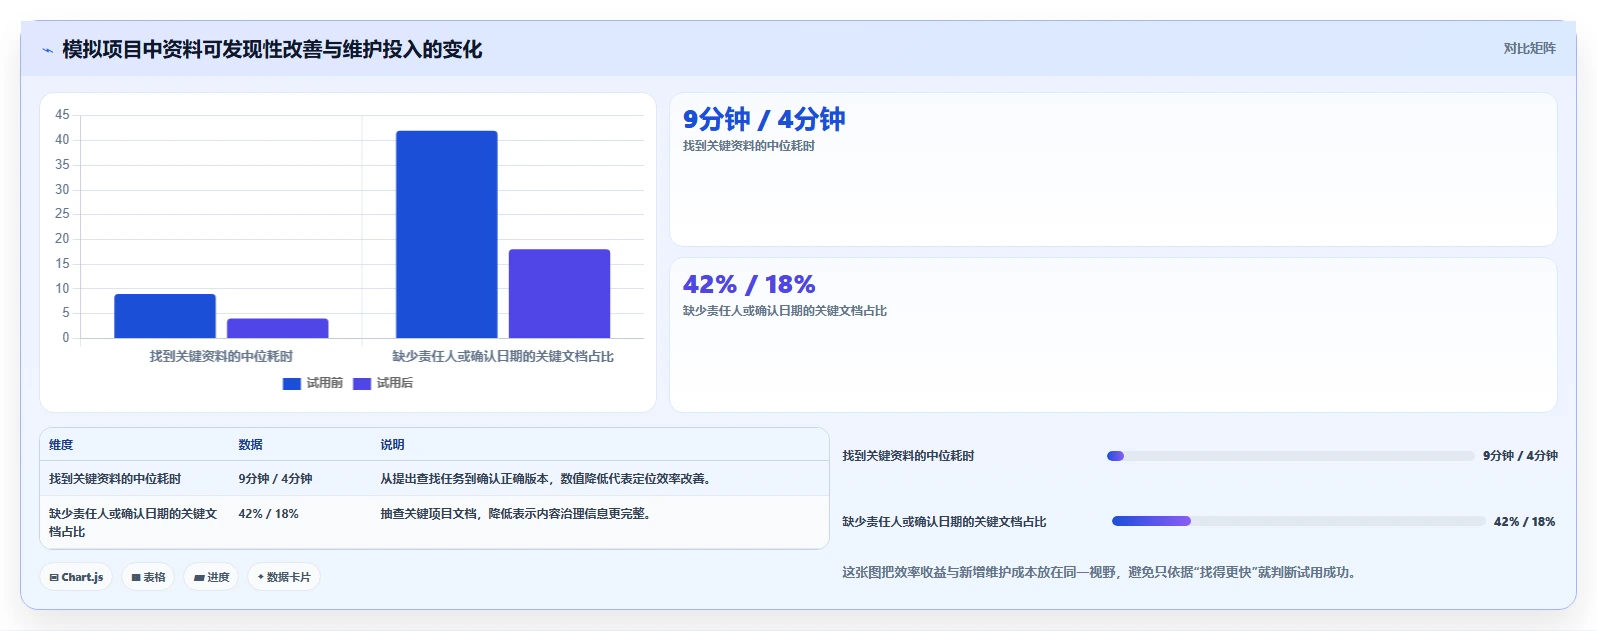Screen dimensions: 1597x631
Task: Click x-axis label 找到关键资料的中位耗时
Action: tap(221, 356)
